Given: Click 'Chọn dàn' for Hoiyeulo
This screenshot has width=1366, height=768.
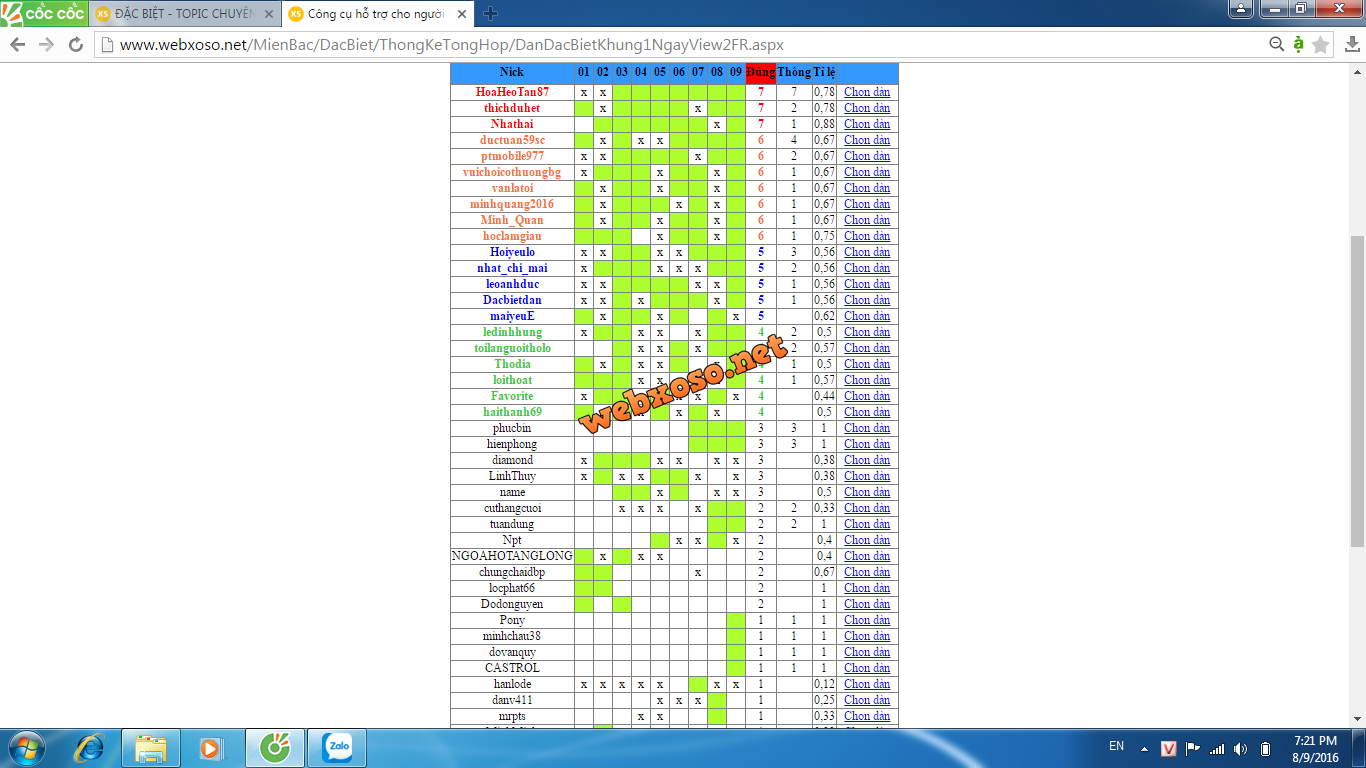Looking at the screenshot, I should pyautogui.click(x=867, y=252).
